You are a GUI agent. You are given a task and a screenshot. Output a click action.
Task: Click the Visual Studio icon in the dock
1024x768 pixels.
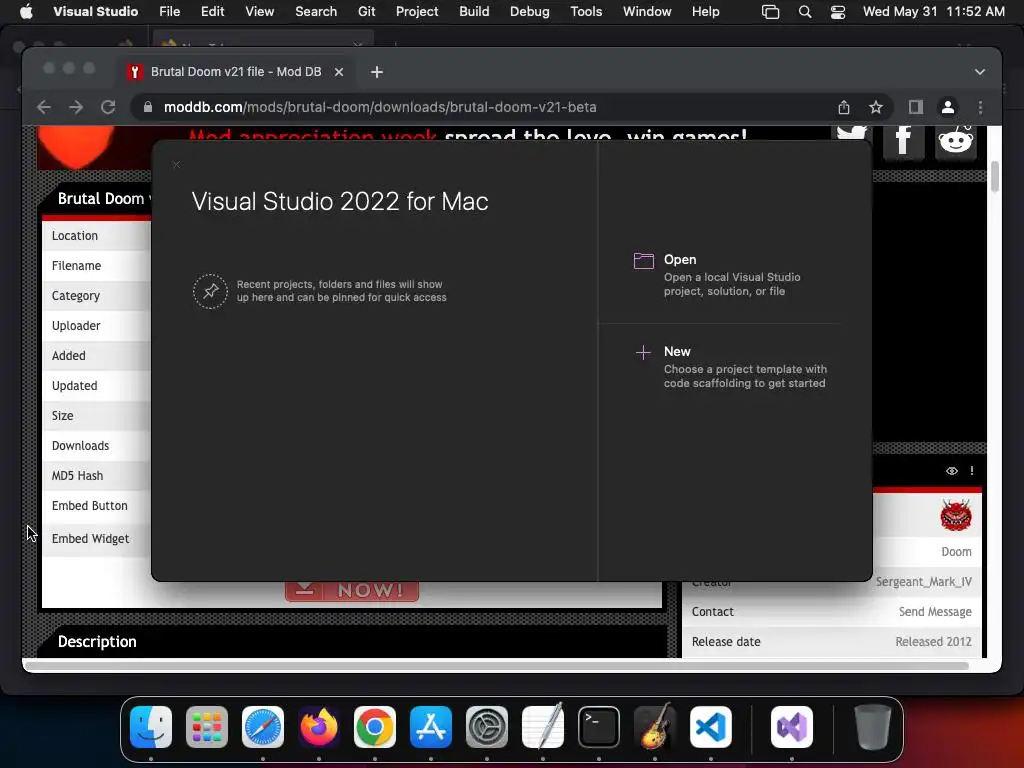[792, 727]
